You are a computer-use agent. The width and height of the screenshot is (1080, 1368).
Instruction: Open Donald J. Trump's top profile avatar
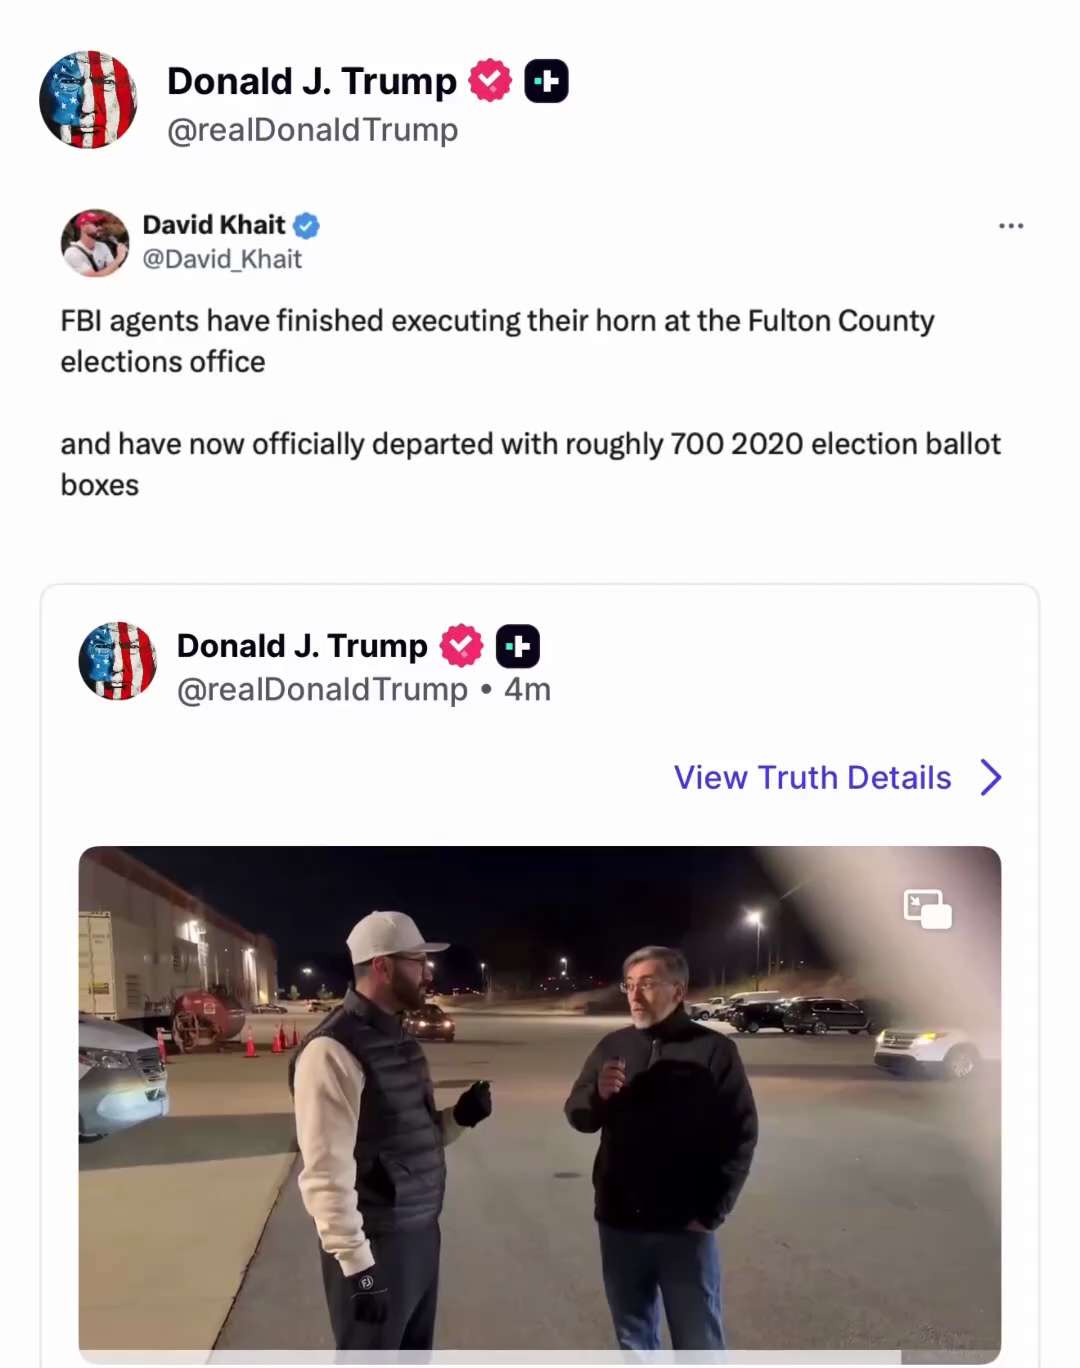pyautogui.click(x=88, y=100)
